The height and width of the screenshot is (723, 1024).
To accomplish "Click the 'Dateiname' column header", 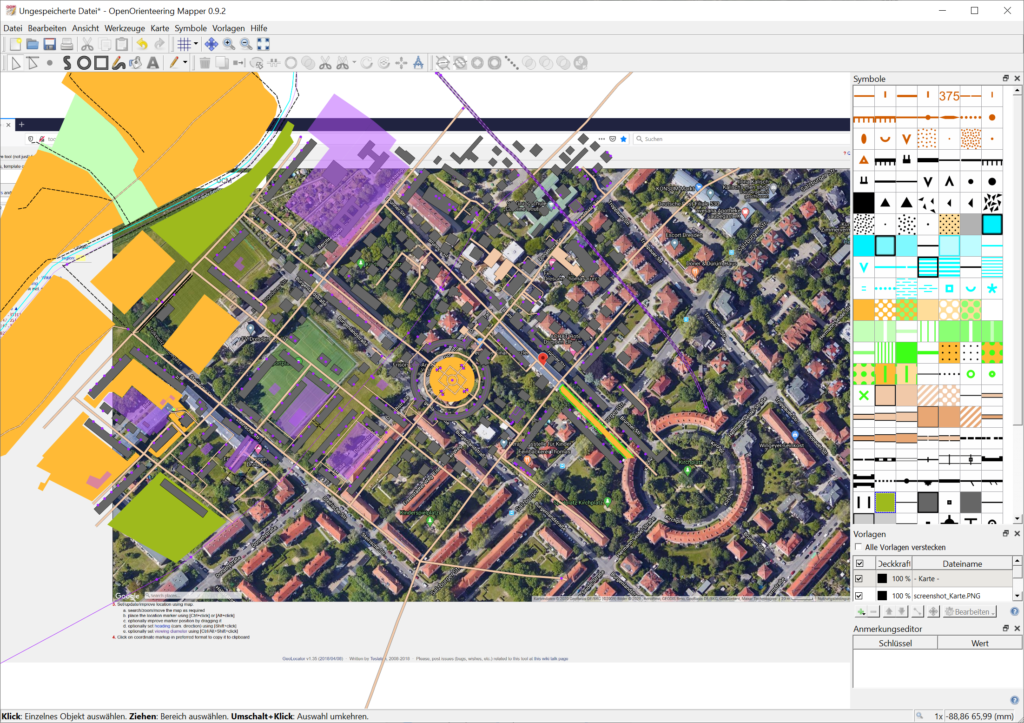I will (962, 564).
